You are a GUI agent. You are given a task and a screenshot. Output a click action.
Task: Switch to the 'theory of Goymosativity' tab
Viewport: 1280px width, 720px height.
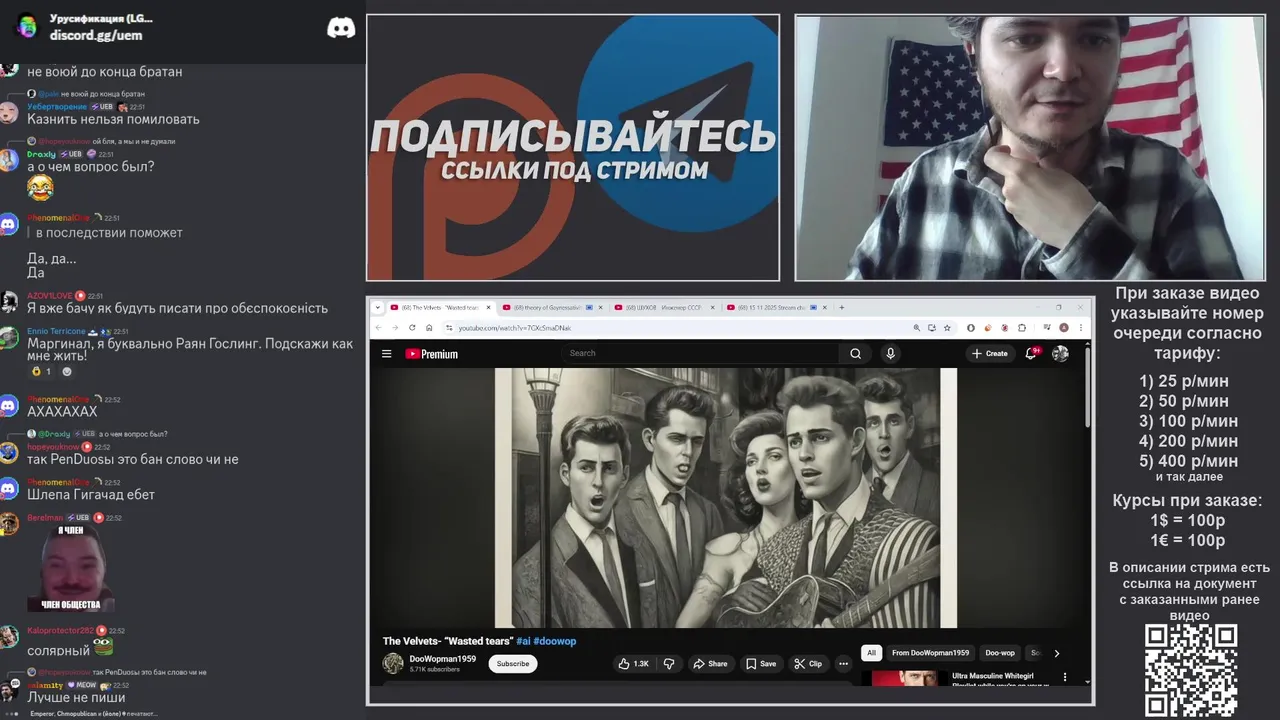pyautogui.click(x=550, y=307)
